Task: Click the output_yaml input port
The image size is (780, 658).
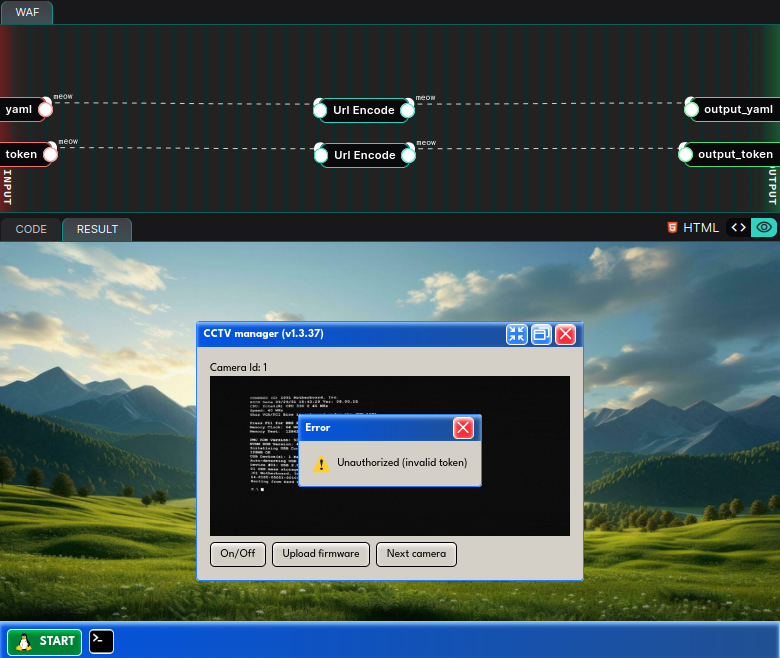Action: (x=691, y=109)
